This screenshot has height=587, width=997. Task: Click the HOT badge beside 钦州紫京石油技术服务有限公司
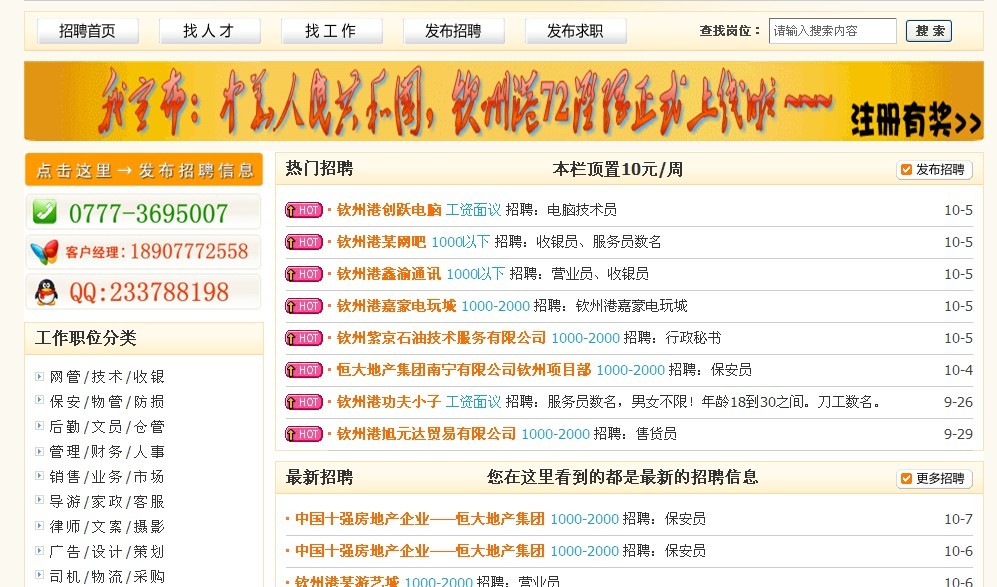304,338
